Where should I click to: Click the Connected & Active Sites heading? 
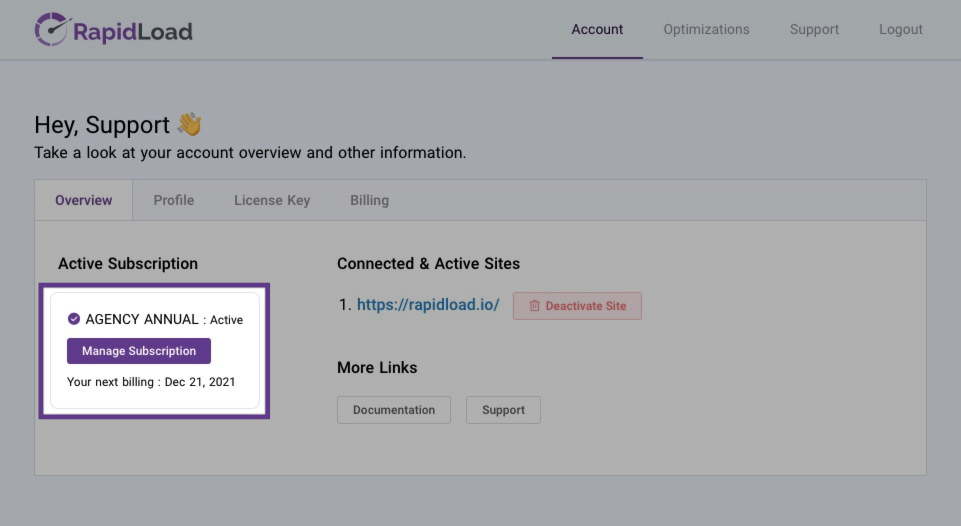point(428,264)
